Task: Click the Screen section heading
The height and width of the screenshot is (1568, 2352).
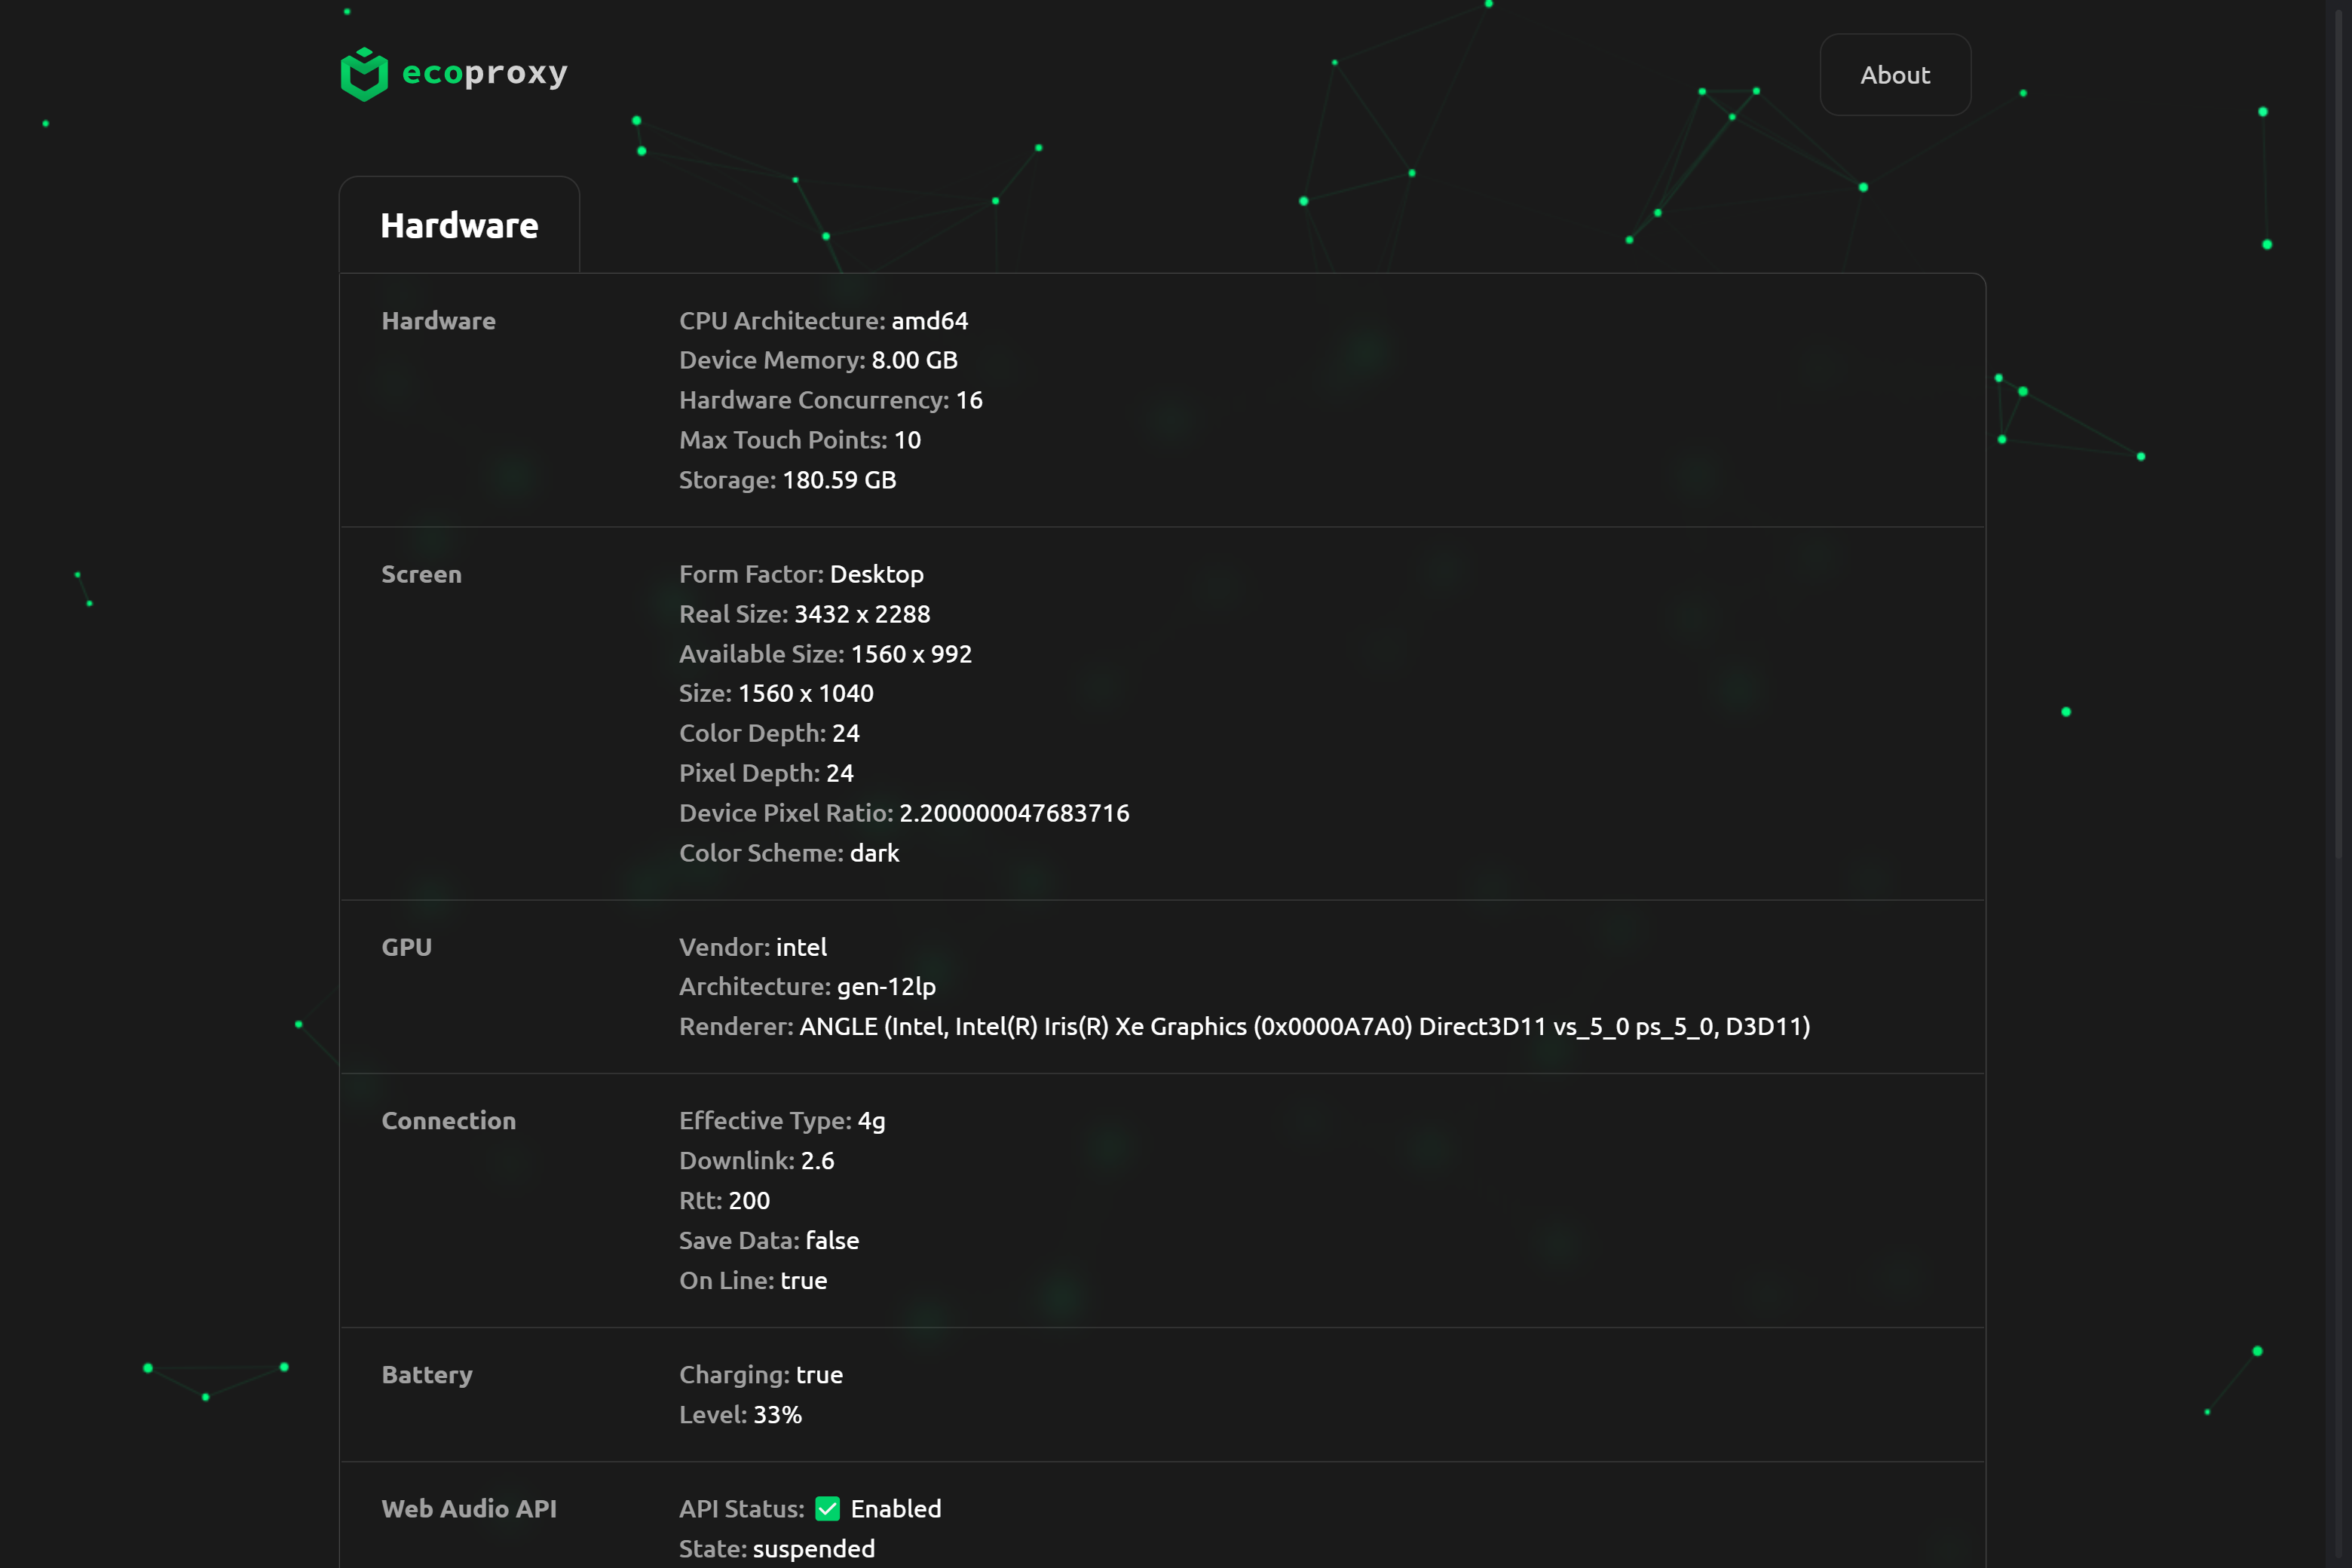Action: pos(421,574)
